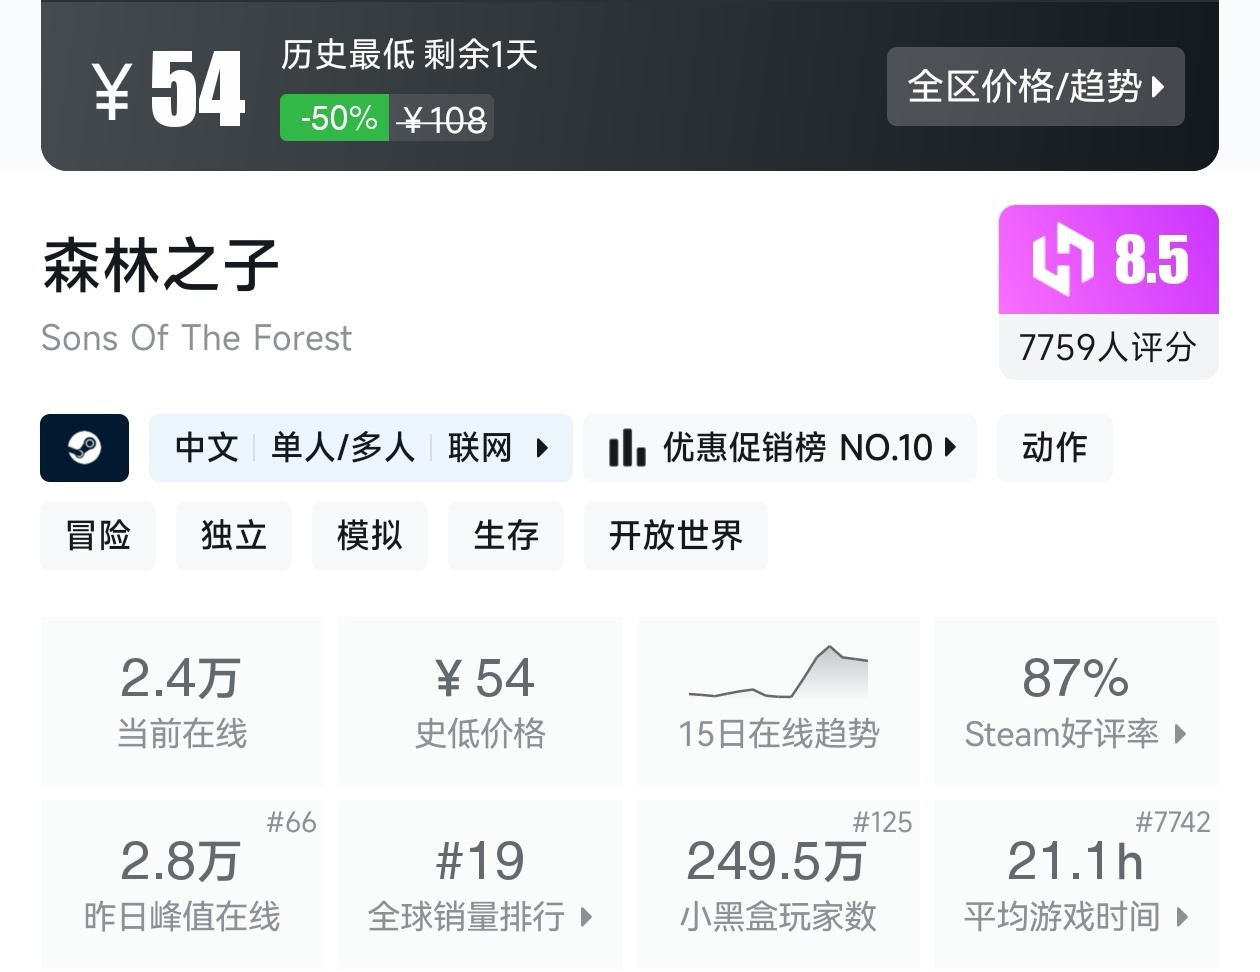Select the 动作 genre tag
The image size is (1260, 972).
coord(1054,448)
